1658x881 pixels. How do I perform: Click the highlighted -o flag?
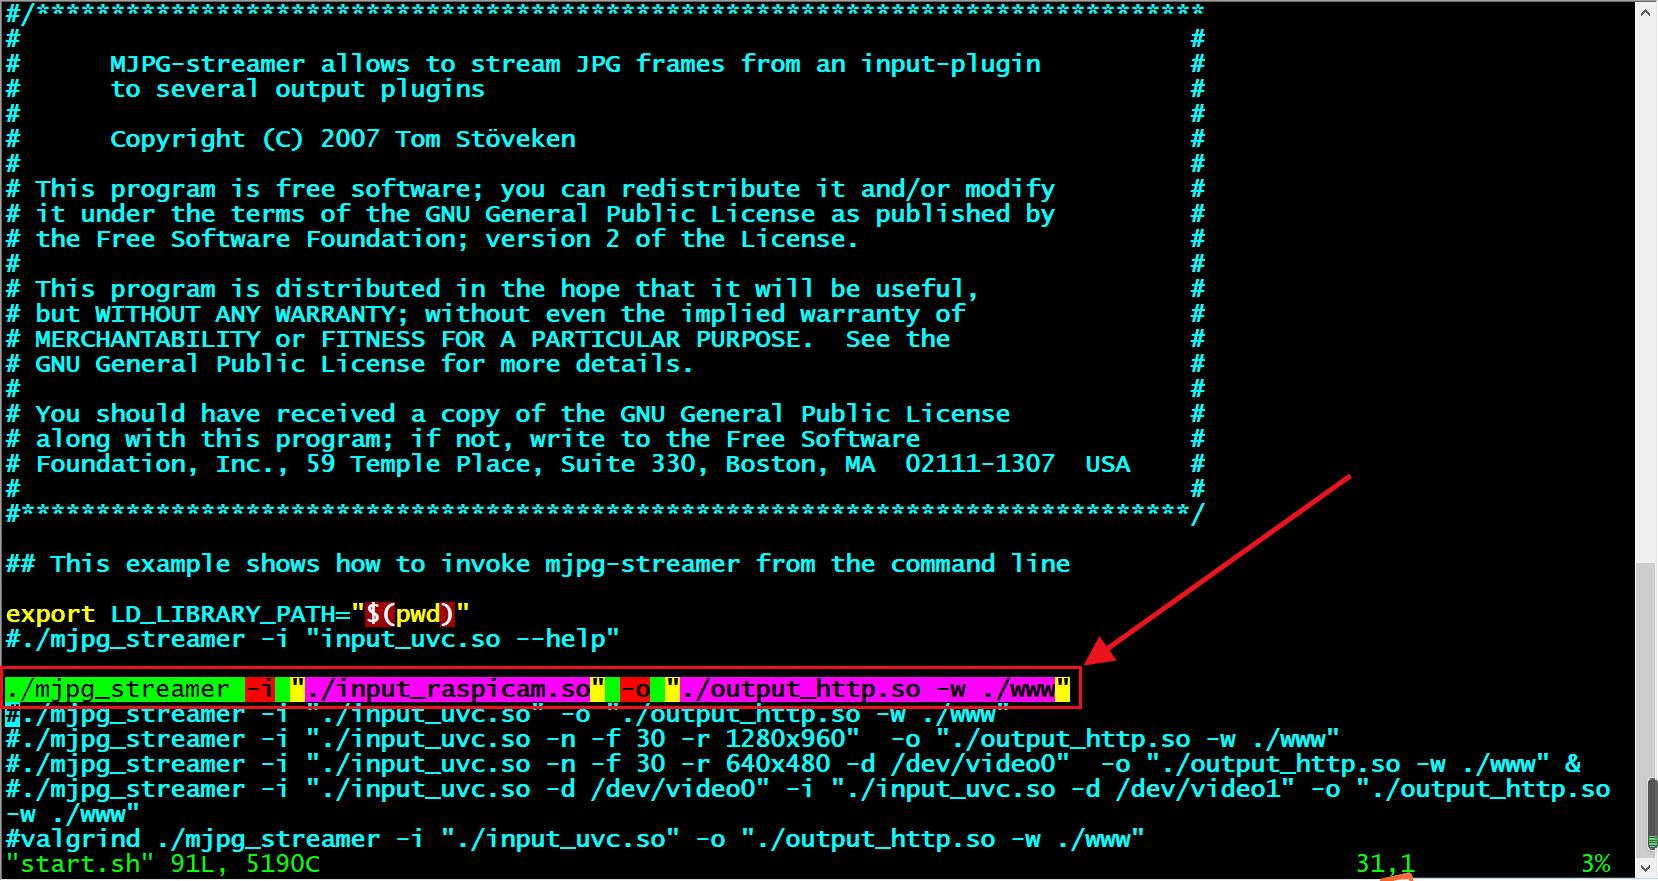[635, 689]
